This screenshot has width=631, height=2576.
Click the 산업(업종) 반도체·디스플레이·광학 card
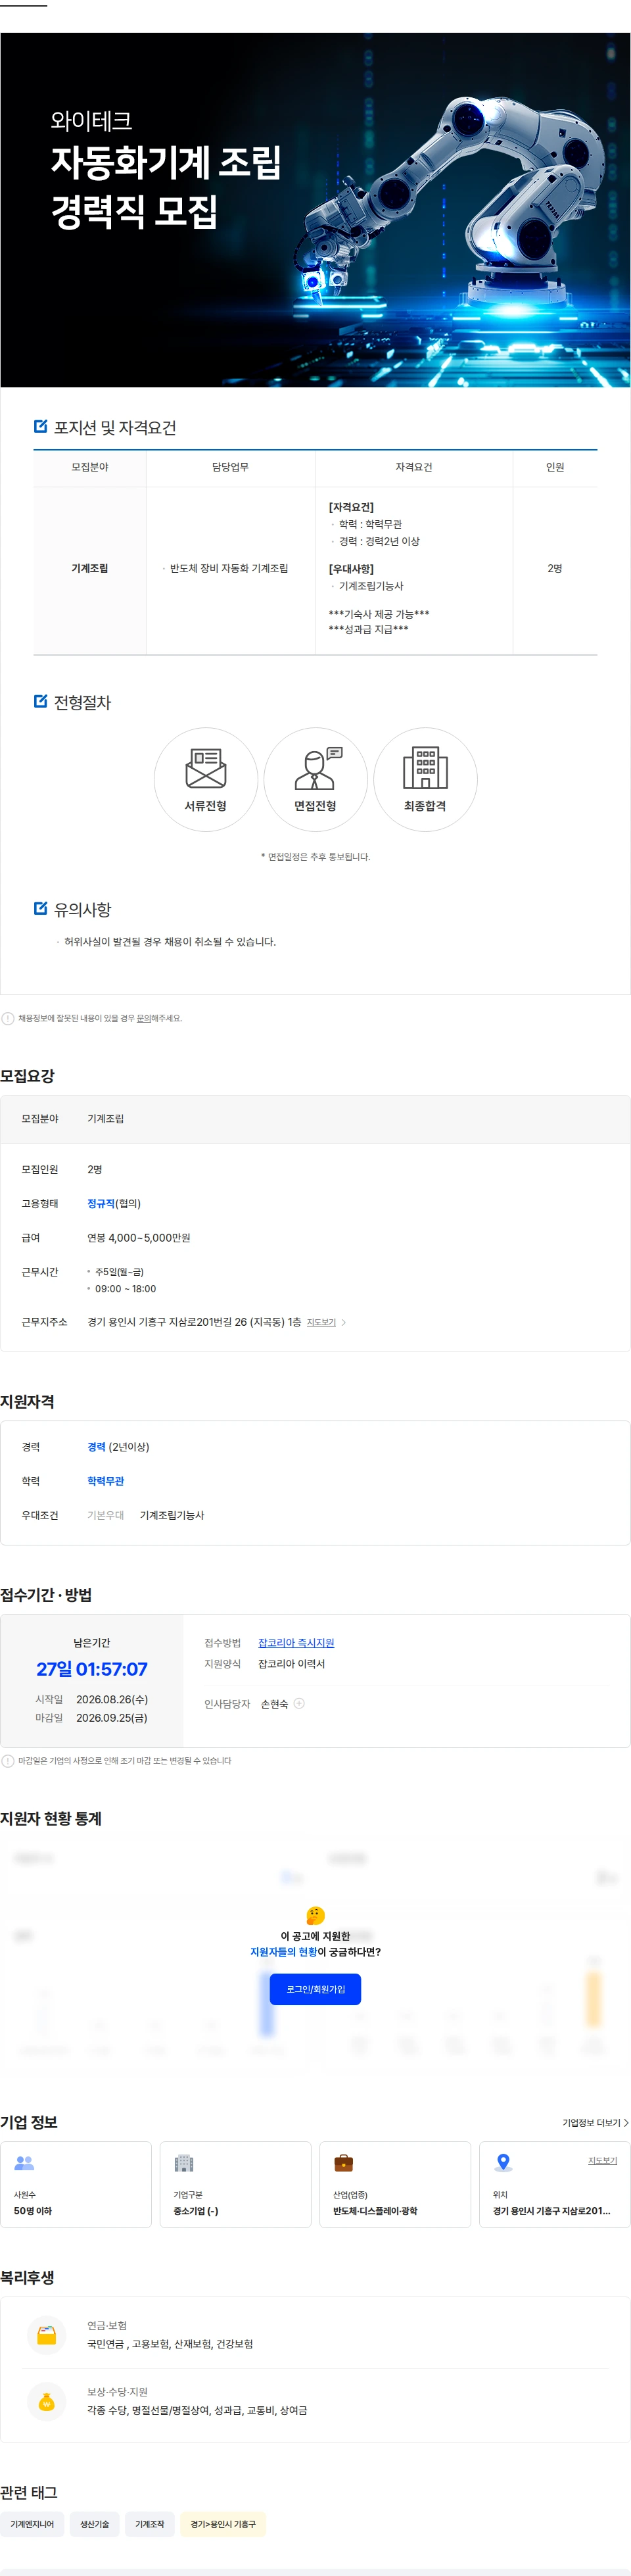[x=395, y=2184]
